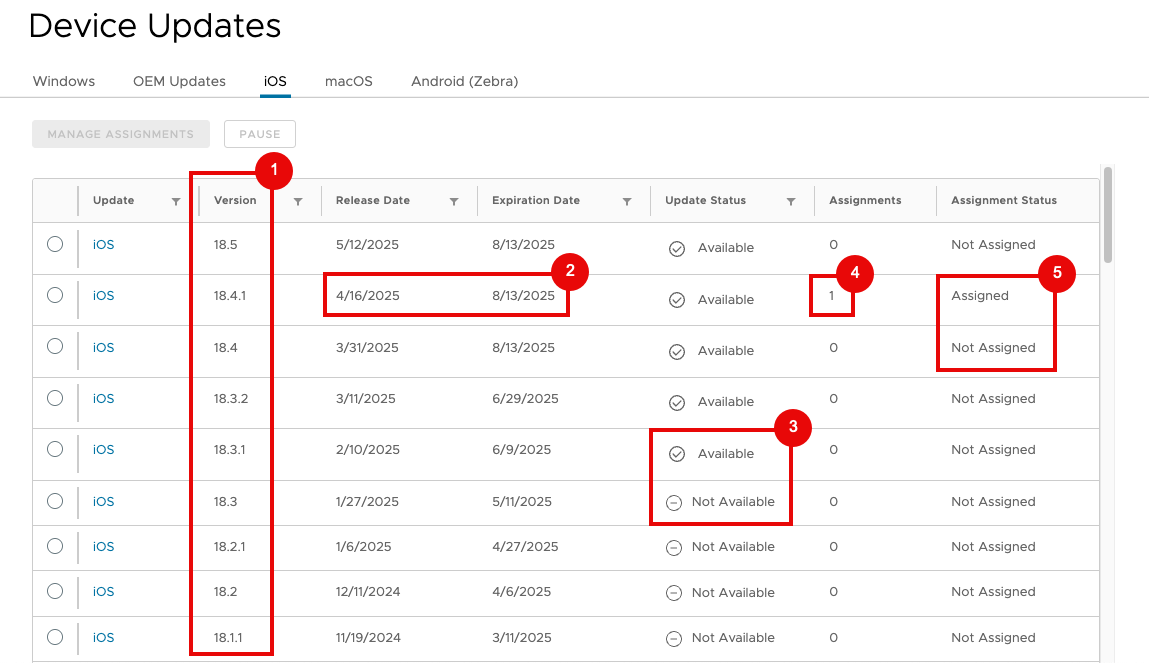
Task: Open the Version column filter
Action: tap(298, 201)
